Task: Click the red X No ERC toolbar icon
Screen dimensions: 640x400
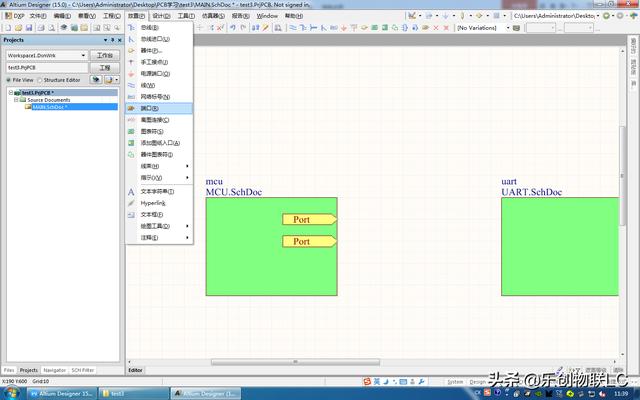Action: (x=436, y=28)
